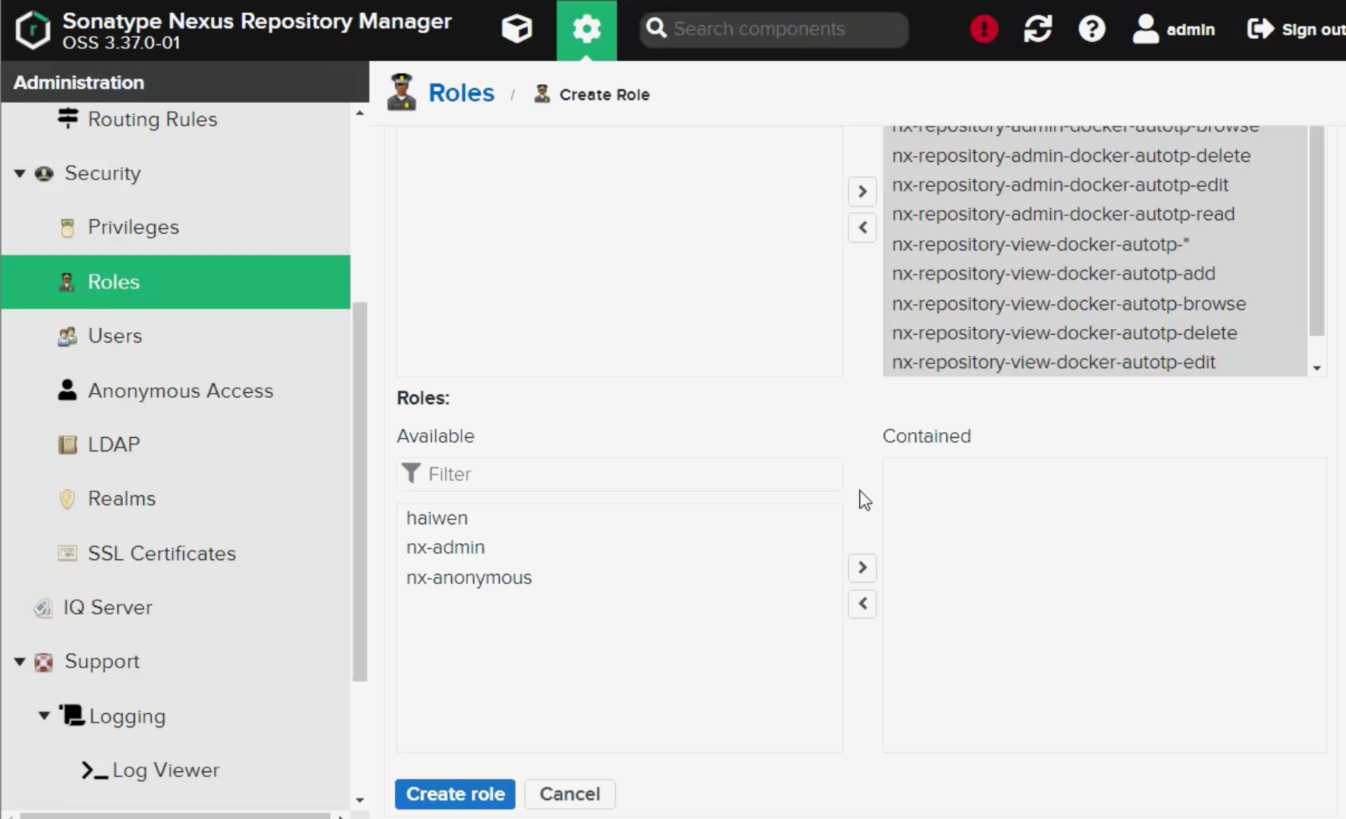The width and height of the screenshot is (1346, 819).
Task: Open the Help question mark icon
Action: click(1092, 29)
